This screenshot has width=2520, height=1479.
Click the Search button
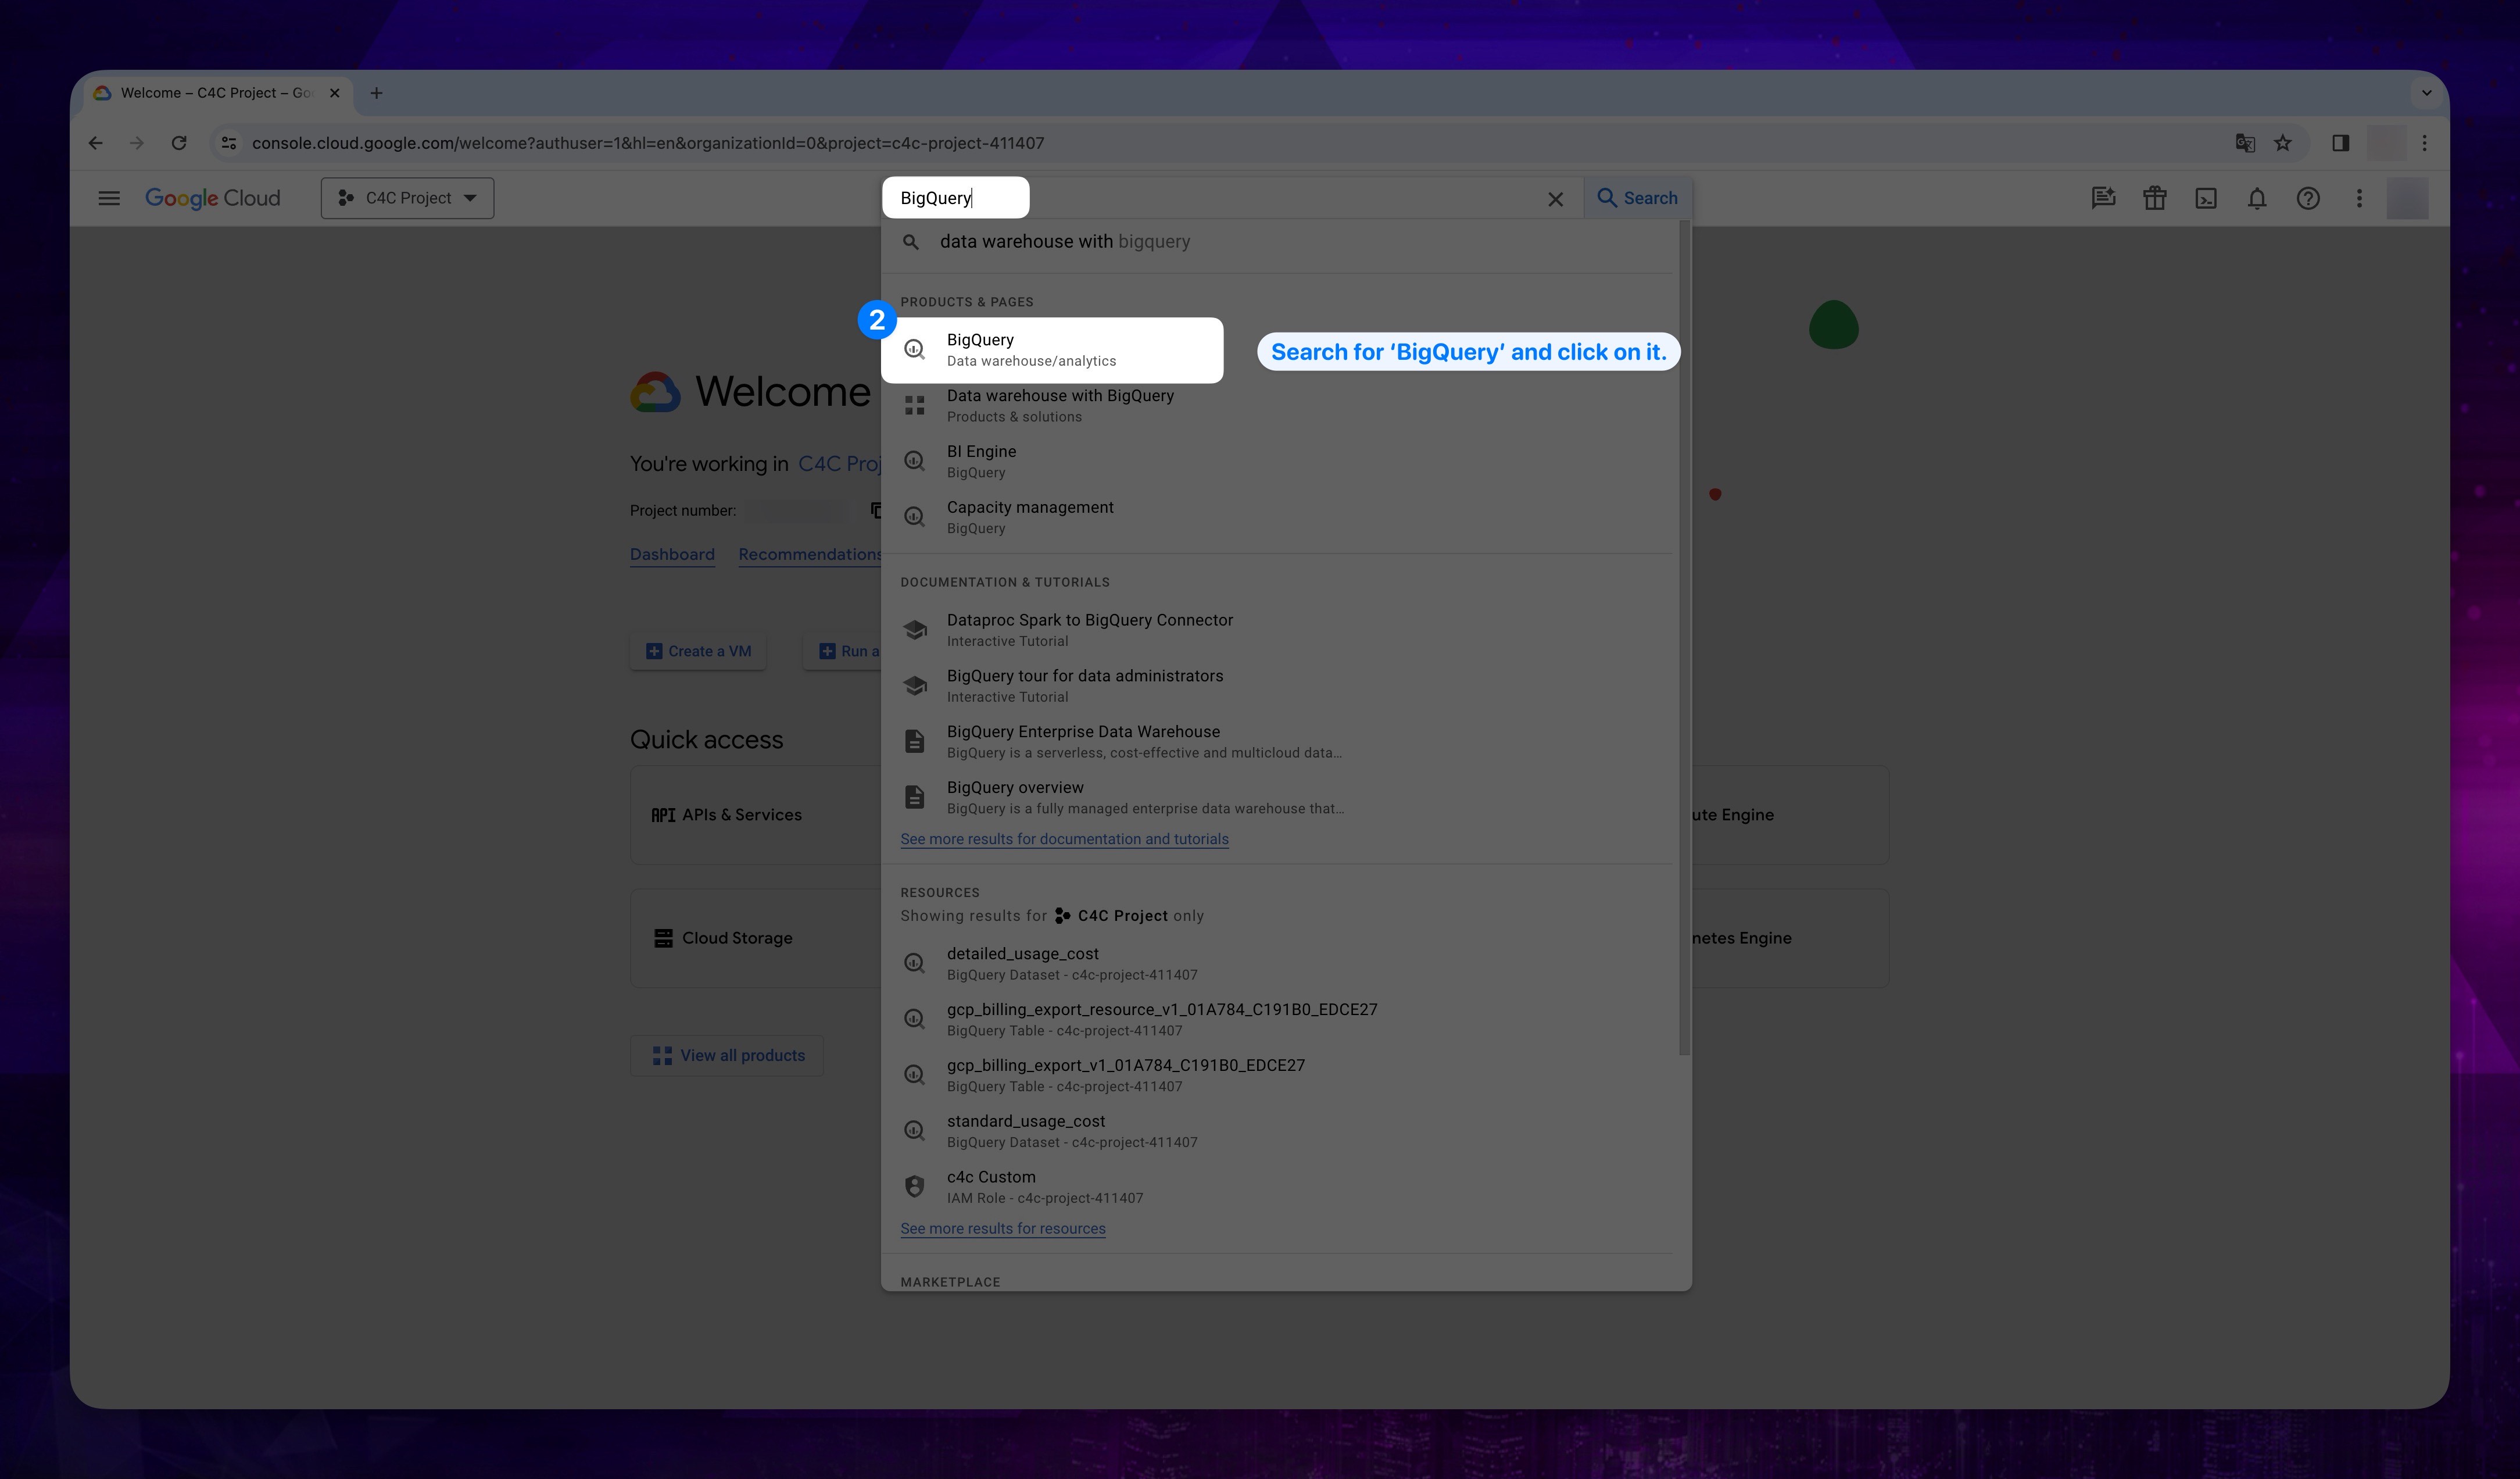[x=1637, y=198]
